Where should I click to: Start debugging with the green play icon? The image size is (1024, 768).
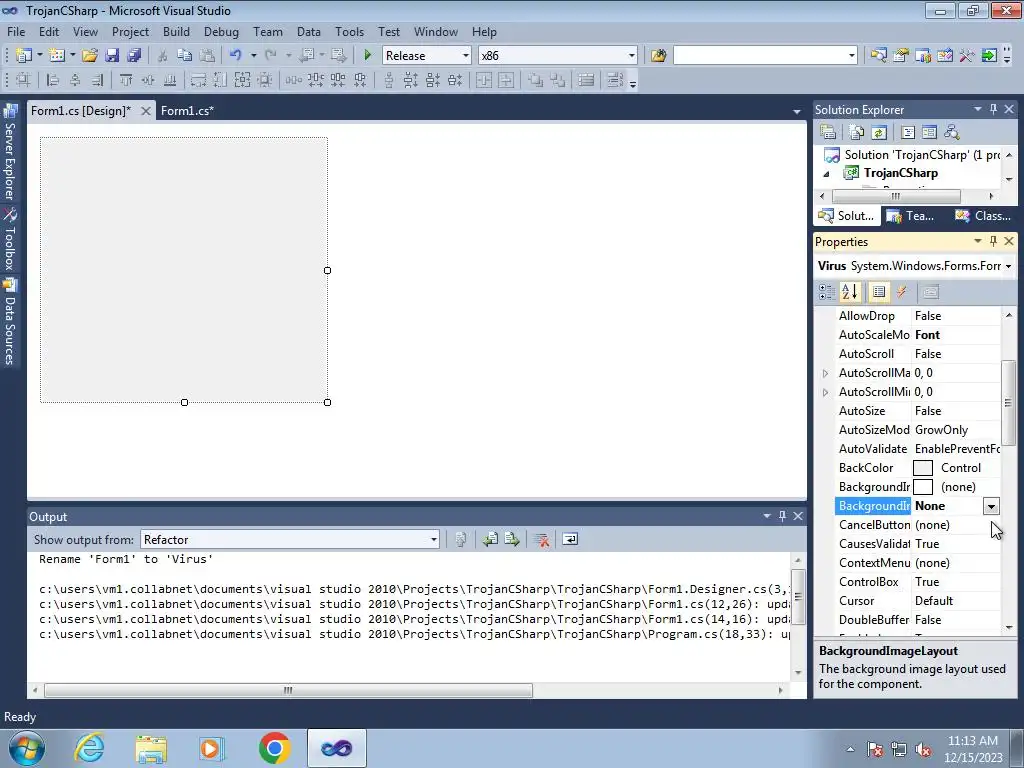coord(368,56)
